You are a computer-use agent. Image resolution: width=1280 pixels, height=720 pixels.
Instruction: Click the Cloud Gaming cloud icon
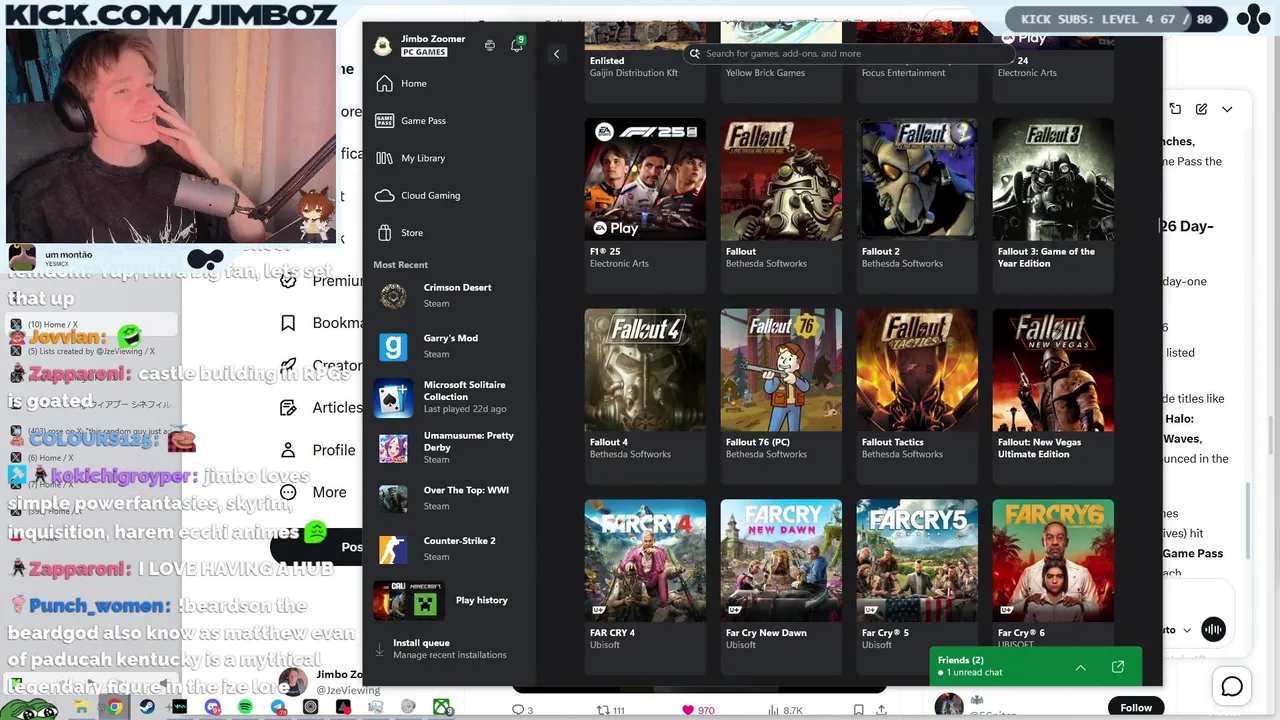384,196
